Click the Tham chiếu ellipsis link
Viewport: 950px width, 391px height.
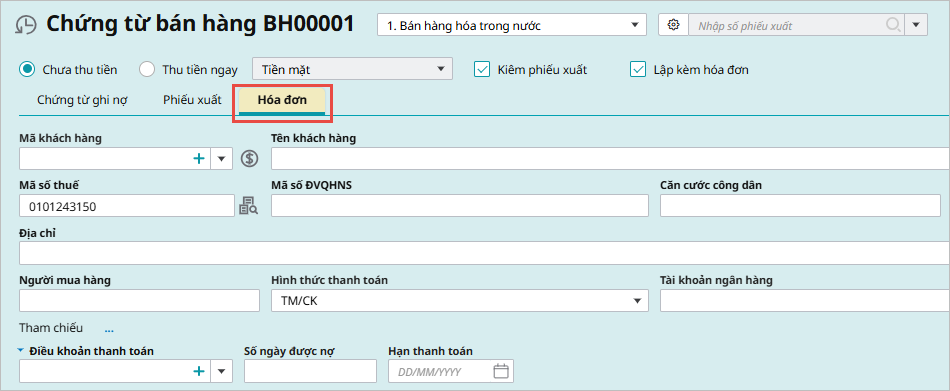(109, 329)
